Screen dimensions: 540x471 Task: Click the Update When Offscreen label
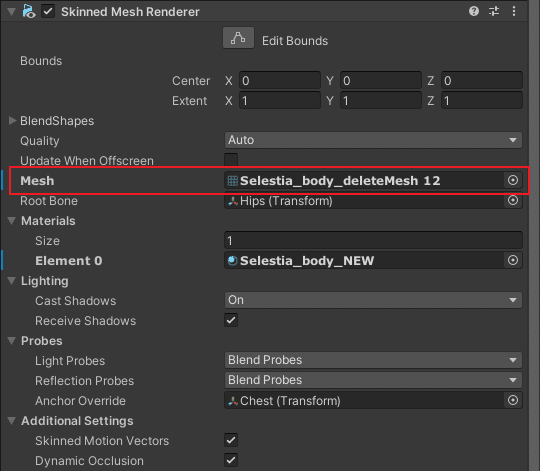click(x=87, y=161)
